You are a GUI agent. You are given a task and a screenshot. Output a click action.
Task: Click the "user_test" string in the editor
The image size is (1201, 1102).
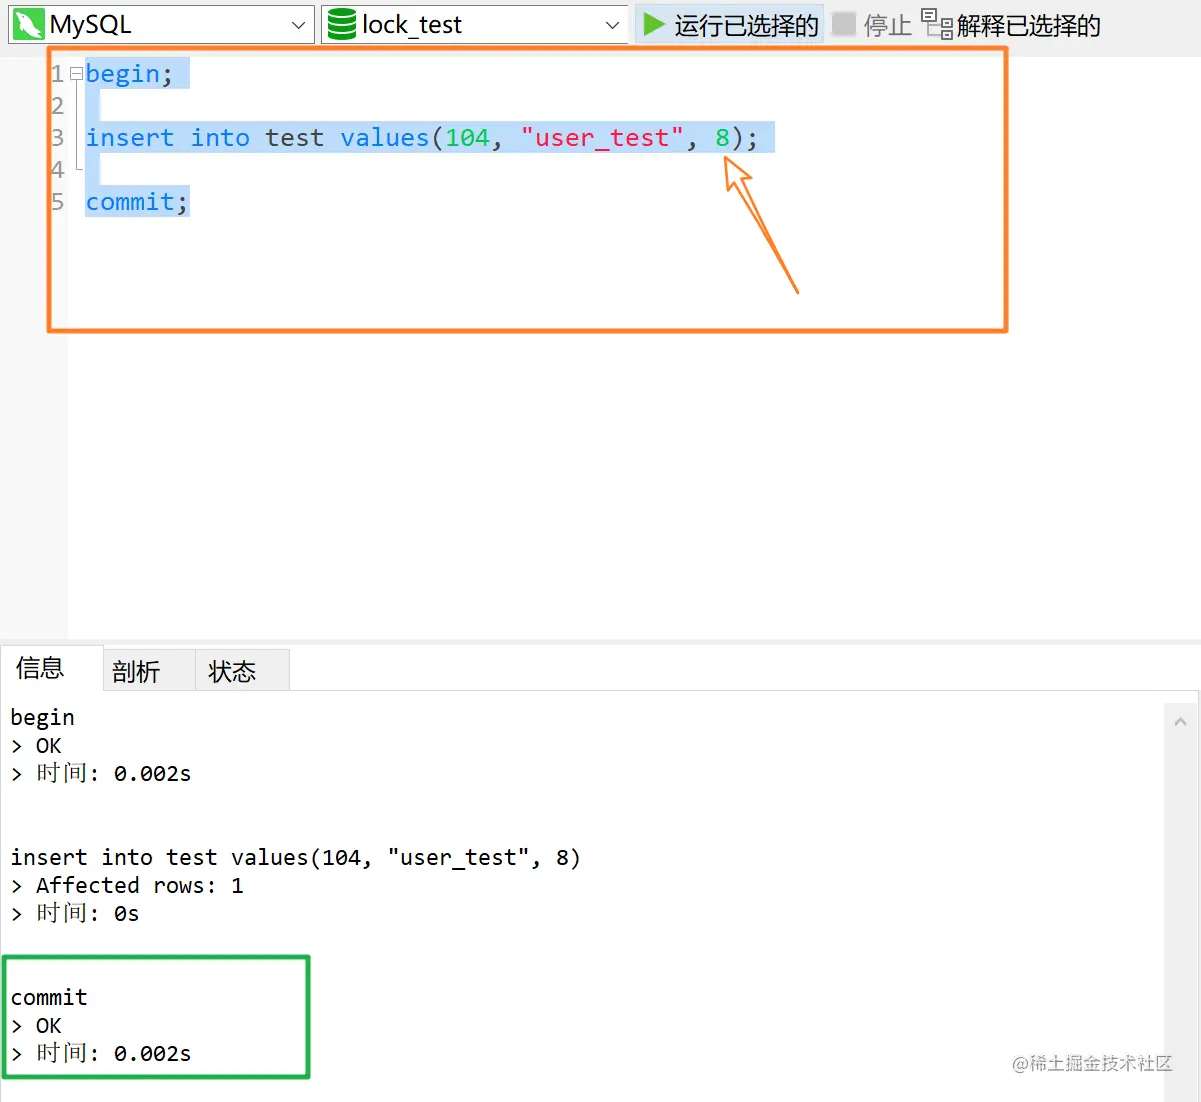(x=602, y=138)
